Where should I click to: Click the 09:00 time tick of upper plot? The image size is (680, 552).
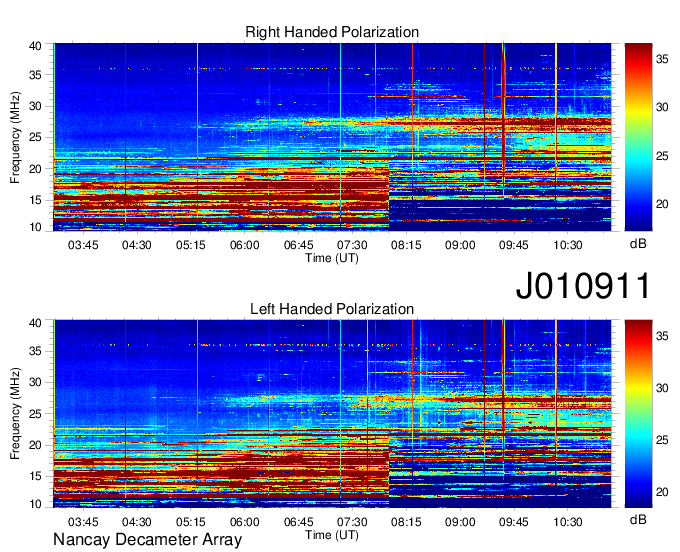(x=460, y=245)
